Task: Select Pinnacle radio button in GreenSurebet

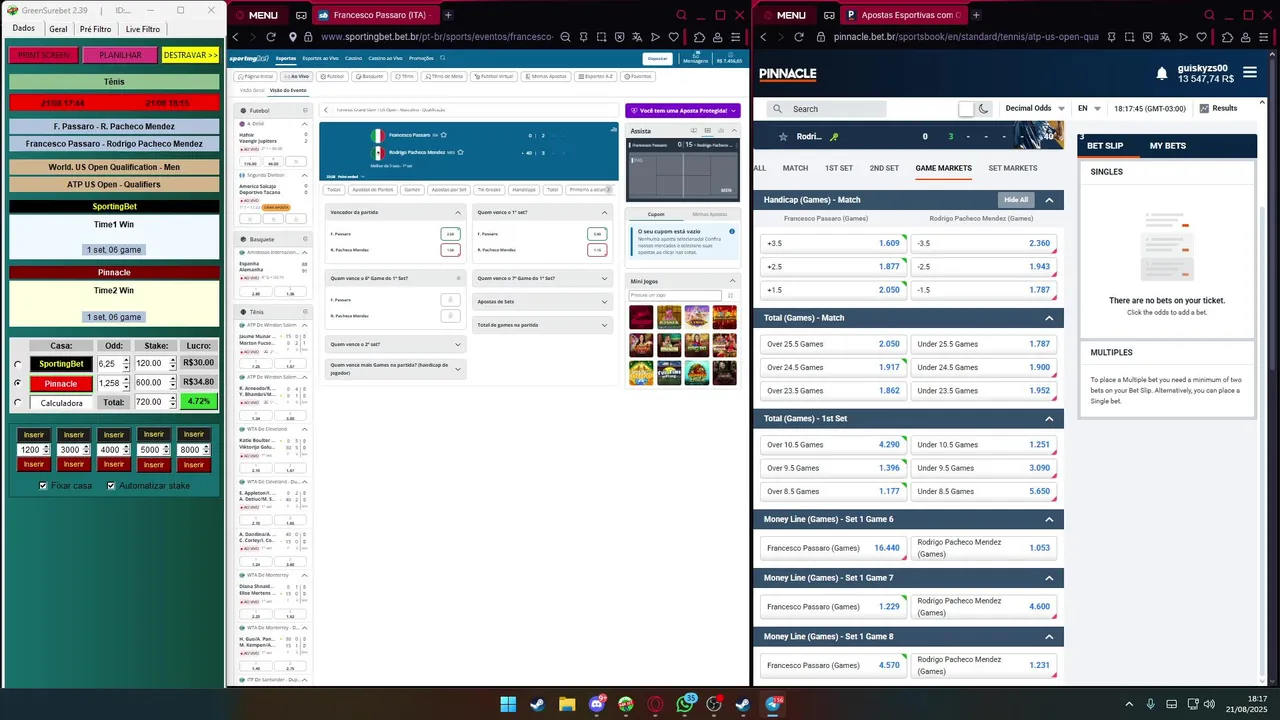Action: (x=18, y=383)
